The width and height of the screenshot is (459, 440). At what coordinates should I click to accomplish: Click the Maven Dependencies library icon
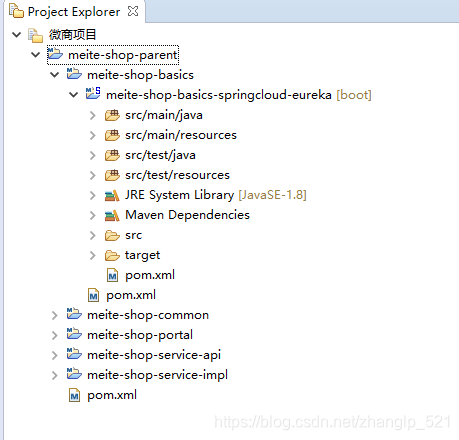pyautogui.click(x=112, y=216)
